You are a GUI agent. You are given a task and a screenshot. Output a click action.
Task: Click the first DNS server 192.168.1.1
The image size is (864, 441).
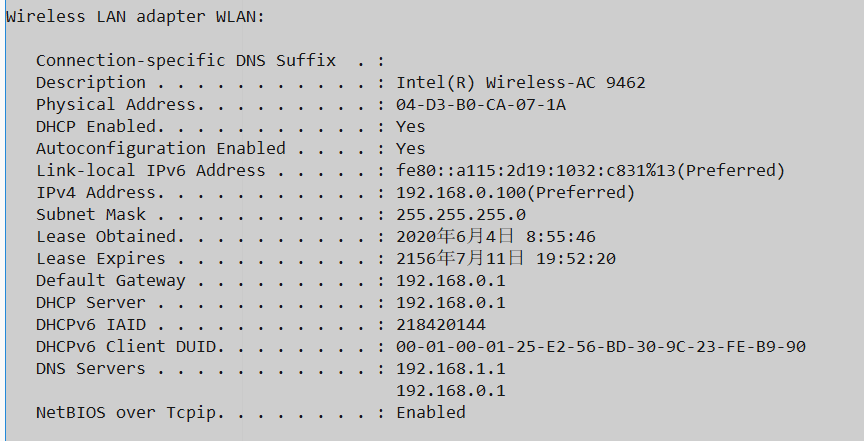point(451,369)
